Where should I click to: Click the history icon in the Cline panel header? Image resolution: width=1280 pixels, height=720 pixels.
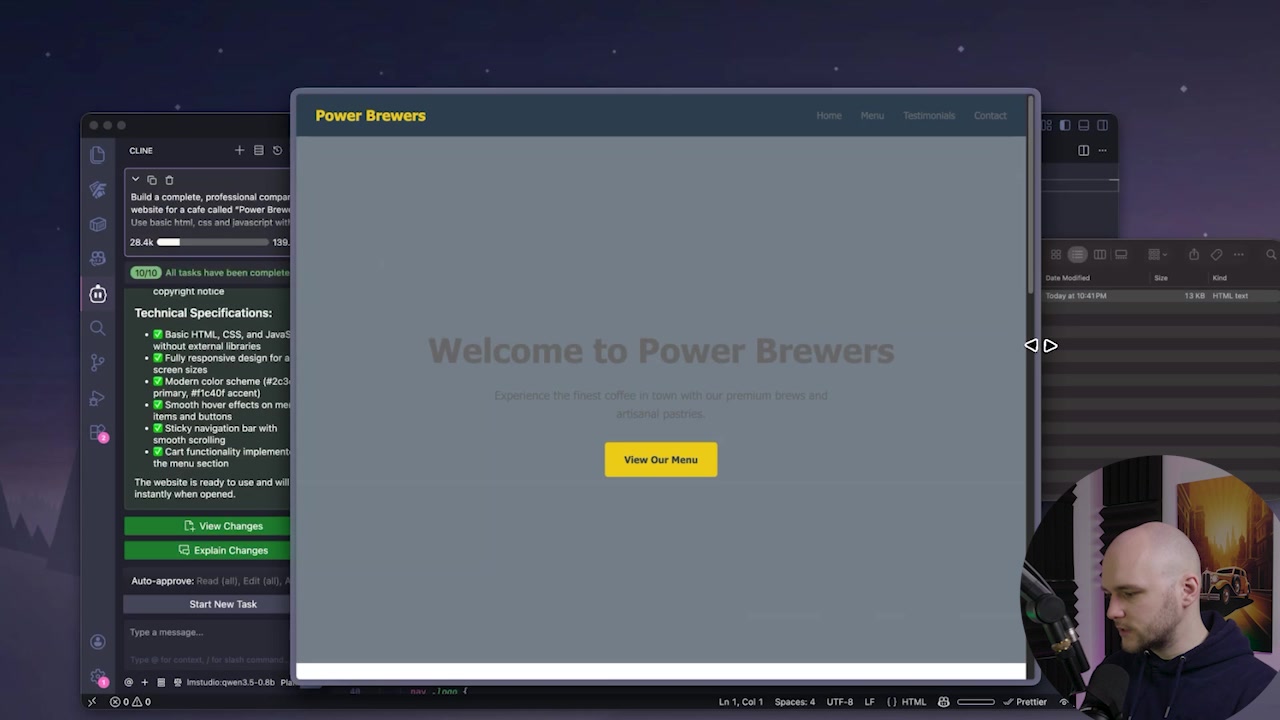click(x=277, y=150)
